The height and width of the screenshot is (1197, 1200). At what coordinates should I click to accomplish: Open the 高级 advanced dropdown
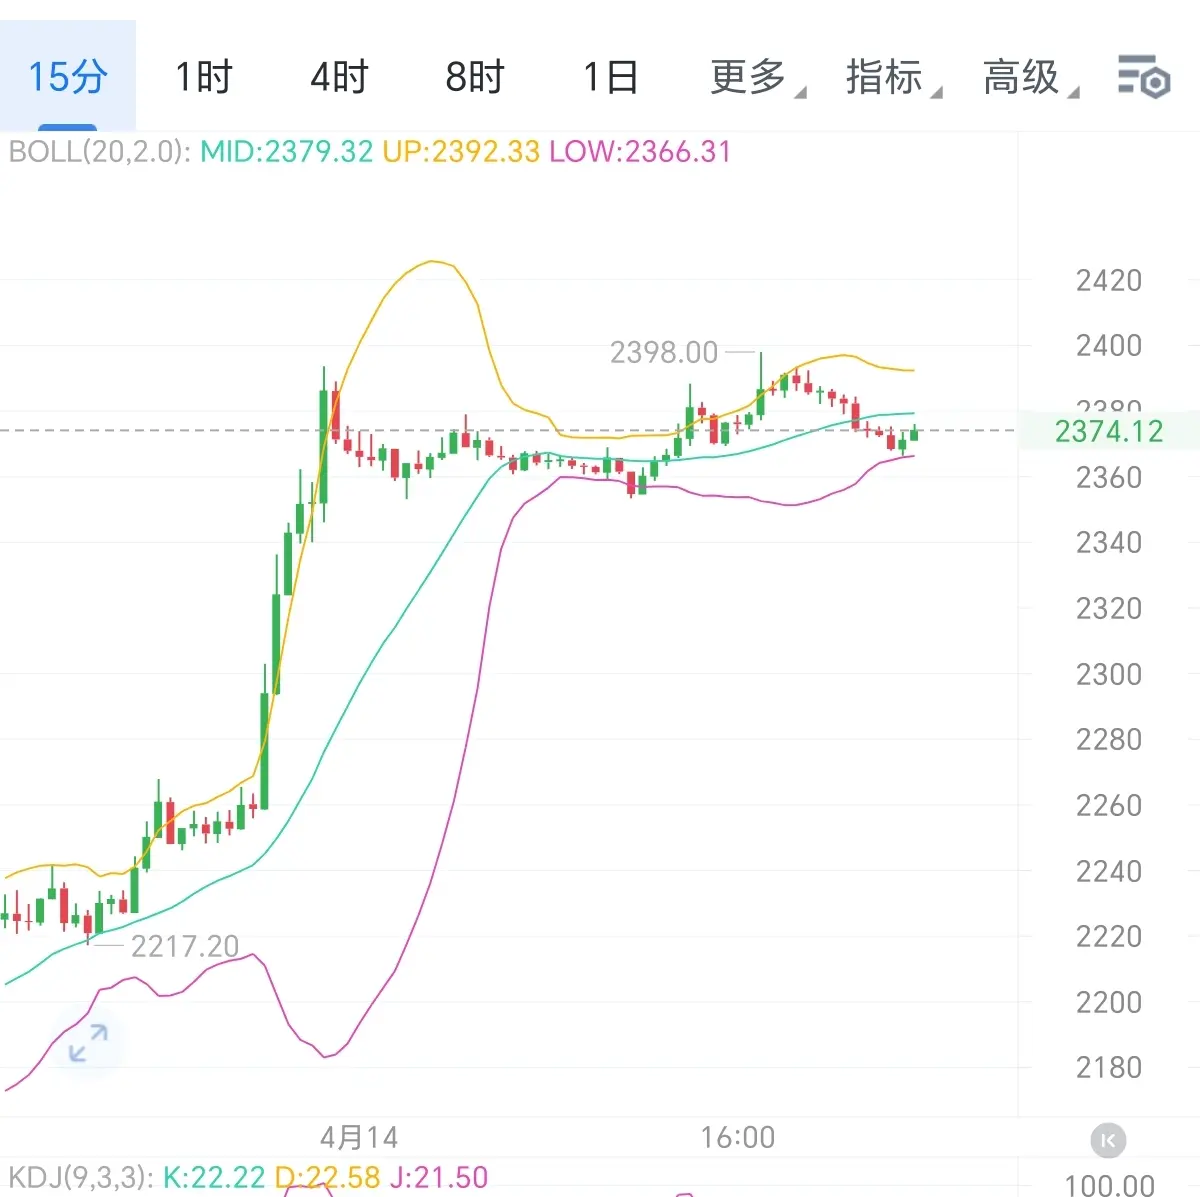click(1030, 77)
